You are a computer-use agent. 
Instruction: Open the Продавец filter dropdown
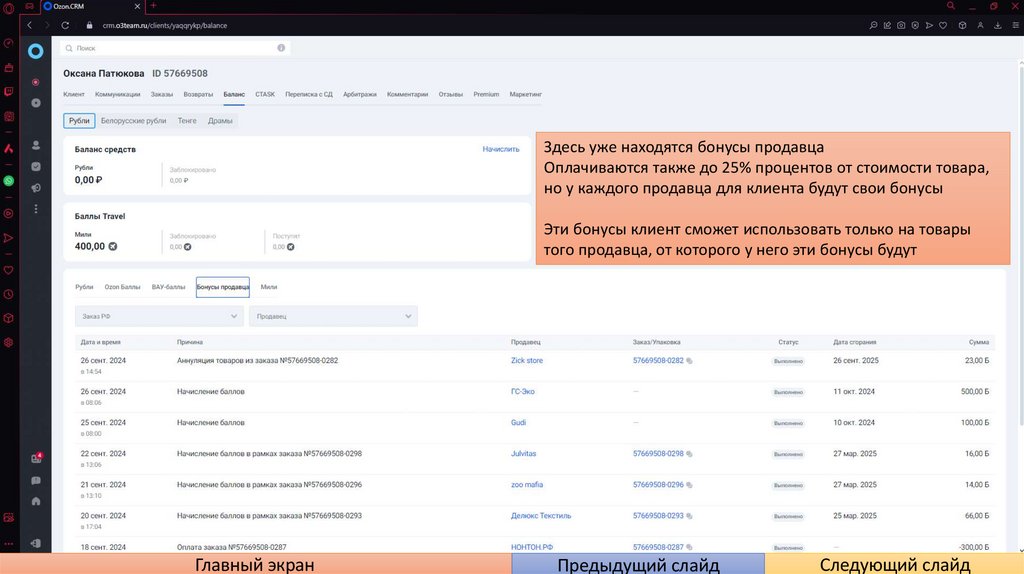[333, 316]
